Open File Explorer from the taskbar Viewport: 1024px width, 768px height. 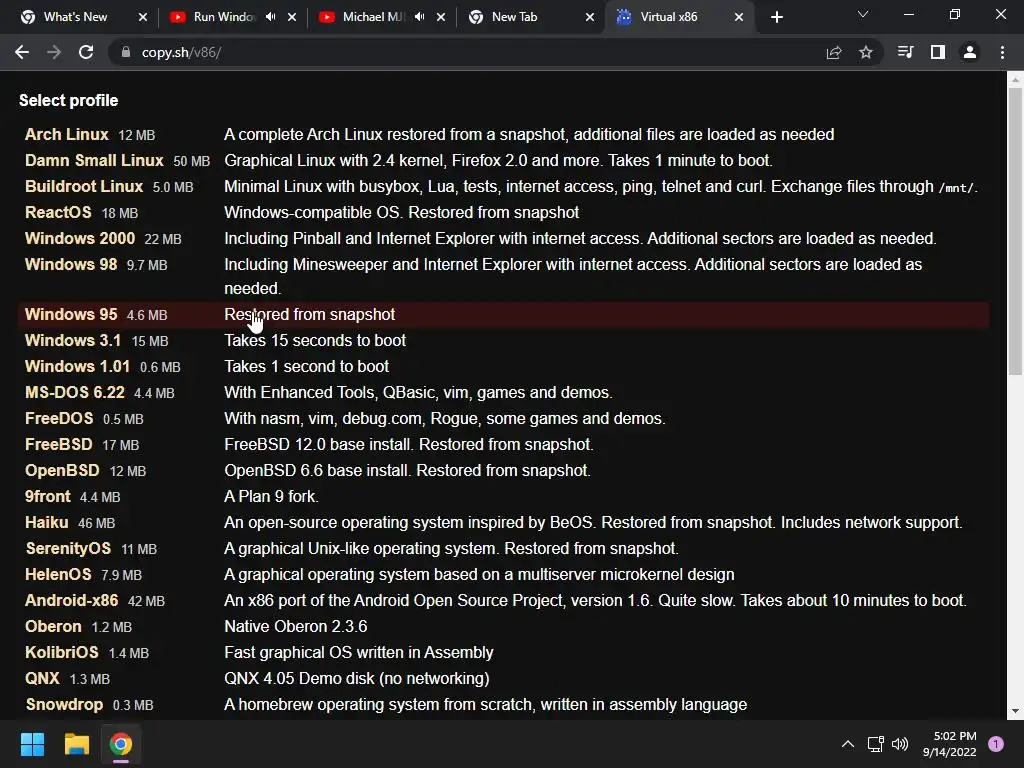click(76, 744)
